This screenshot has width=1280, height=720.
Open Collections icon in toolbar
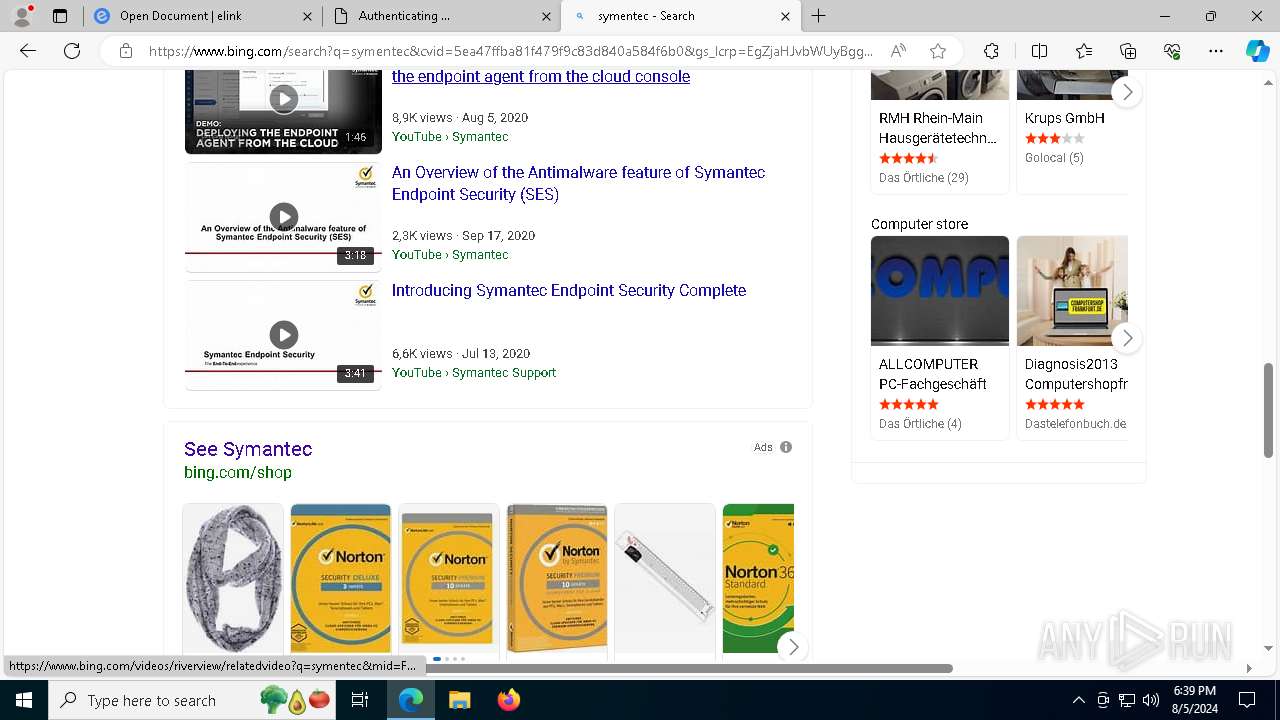(1128, 51)
